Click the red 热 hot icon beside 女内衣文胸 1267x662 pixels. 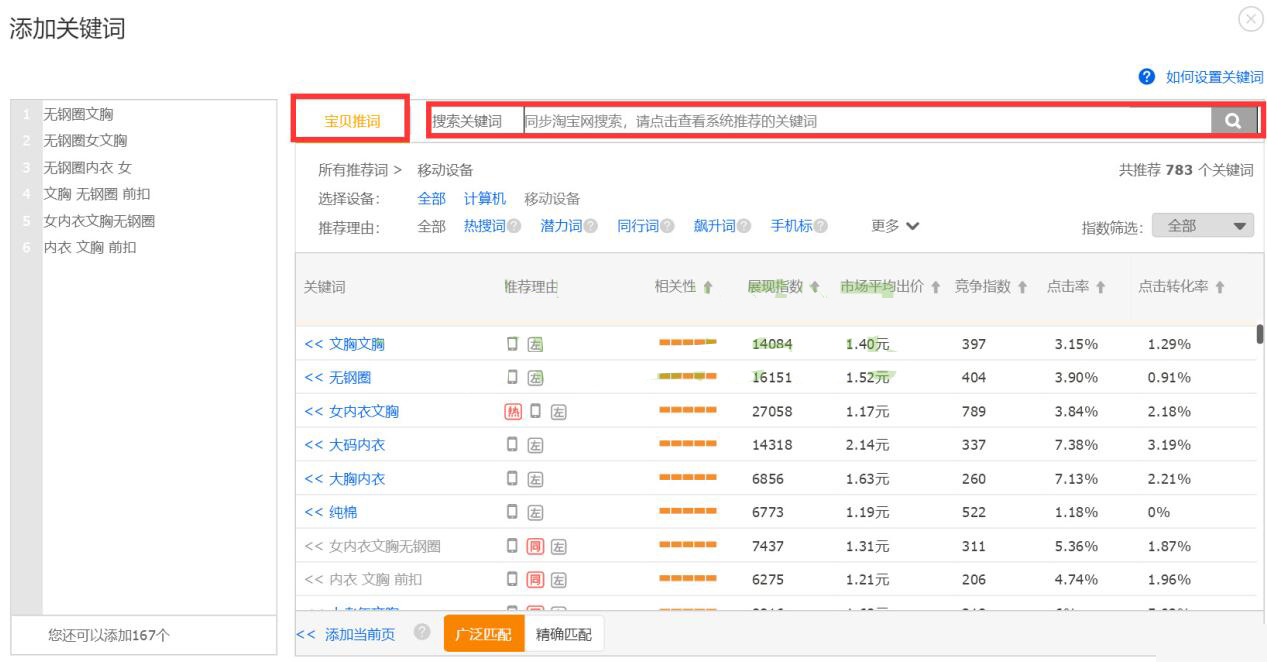(x=512, y=409)
